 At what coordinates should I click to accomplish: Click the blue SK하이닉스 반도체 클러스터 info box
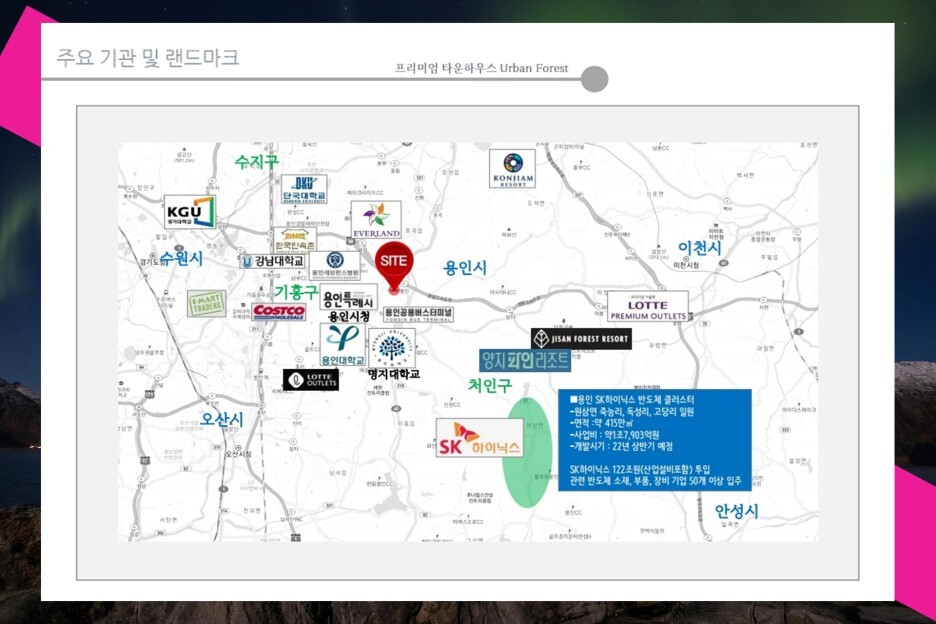click(x=655, y=440)
